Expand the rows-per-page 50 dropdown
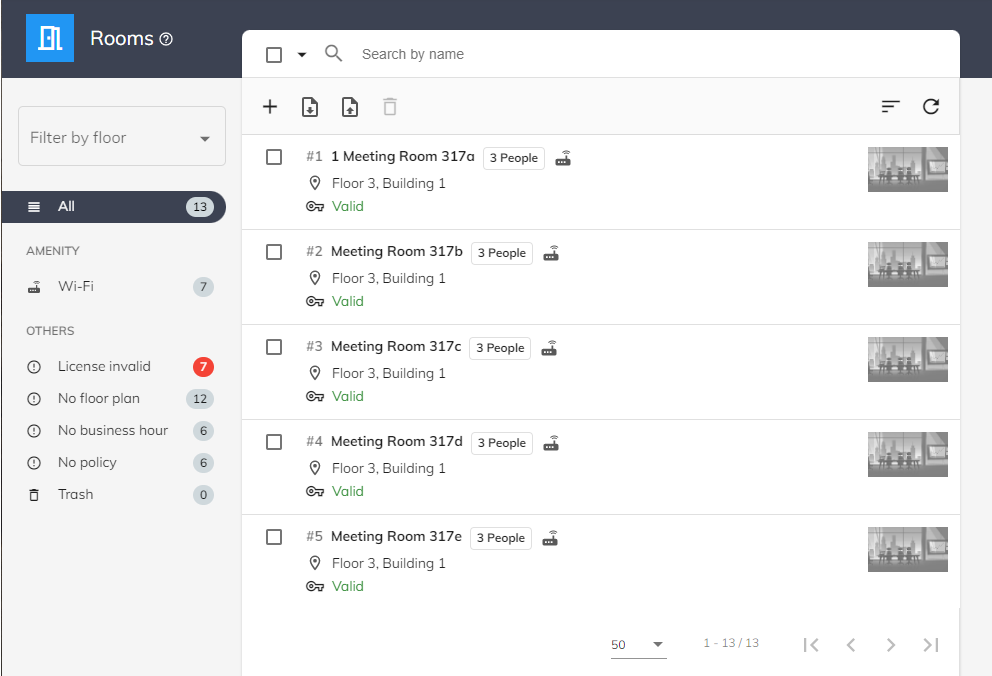Image resolution: width=992 pixels, height=676 pixels. pyautogui.click(x=638, y=645)
